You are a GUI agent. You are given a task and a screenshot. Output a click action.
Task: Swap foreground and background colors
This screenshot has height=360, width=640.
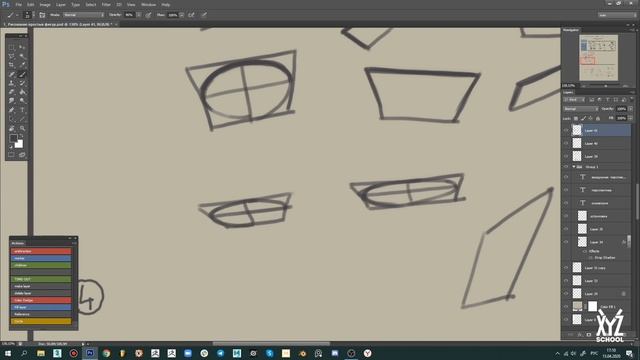21,136
